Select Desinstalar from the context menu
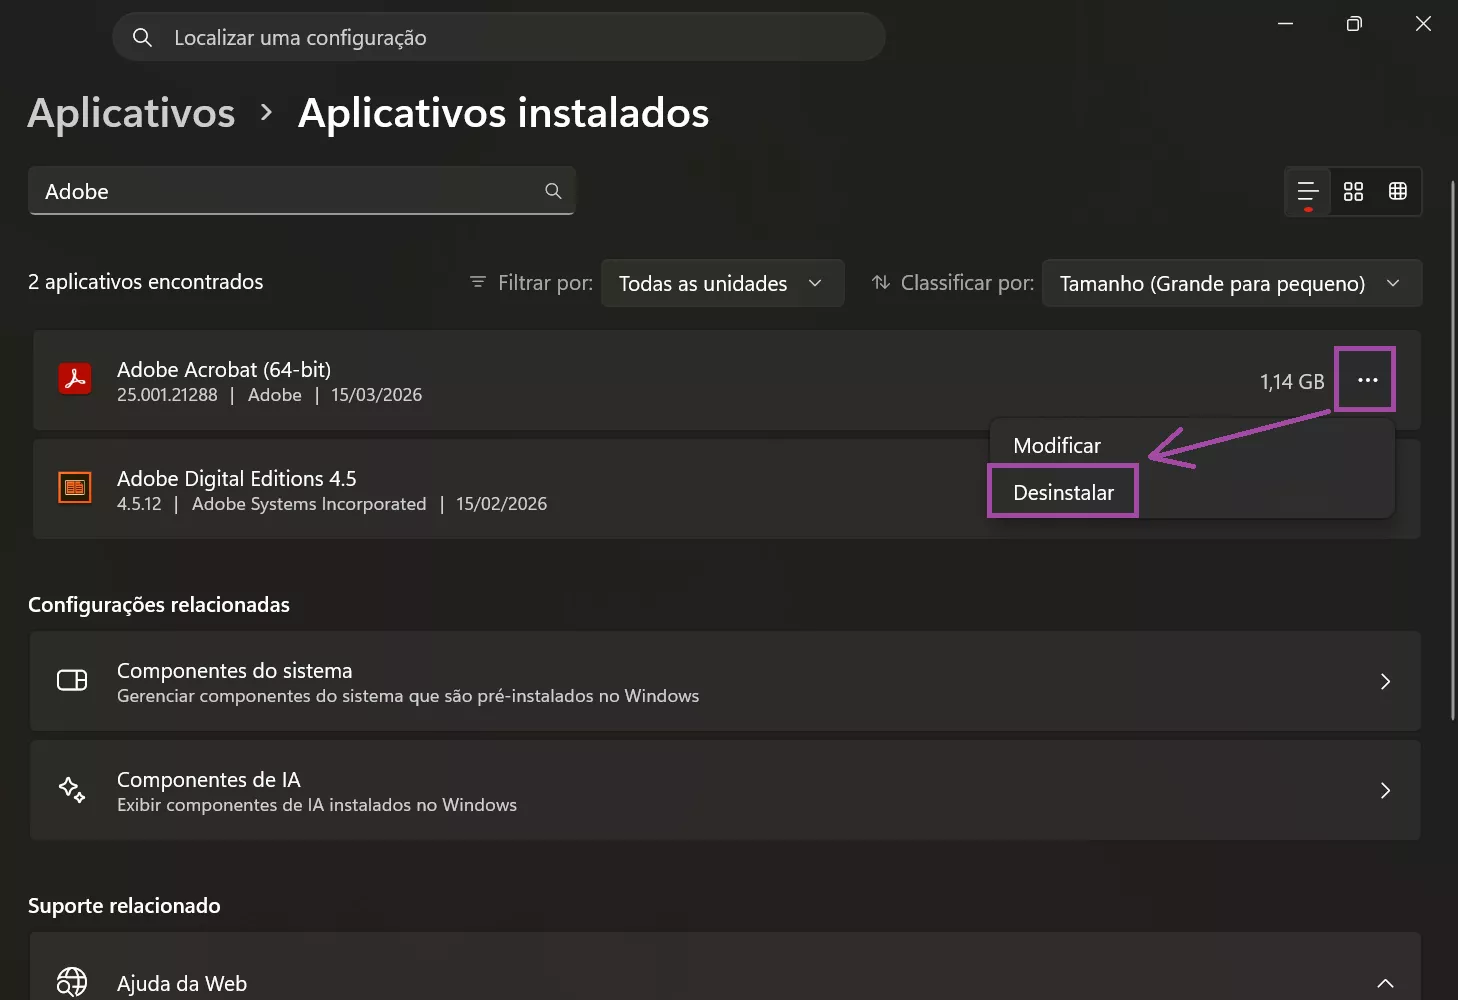Image resolution: width=1458 pixels, height=1000 pixels. [x=1062, y=491]
